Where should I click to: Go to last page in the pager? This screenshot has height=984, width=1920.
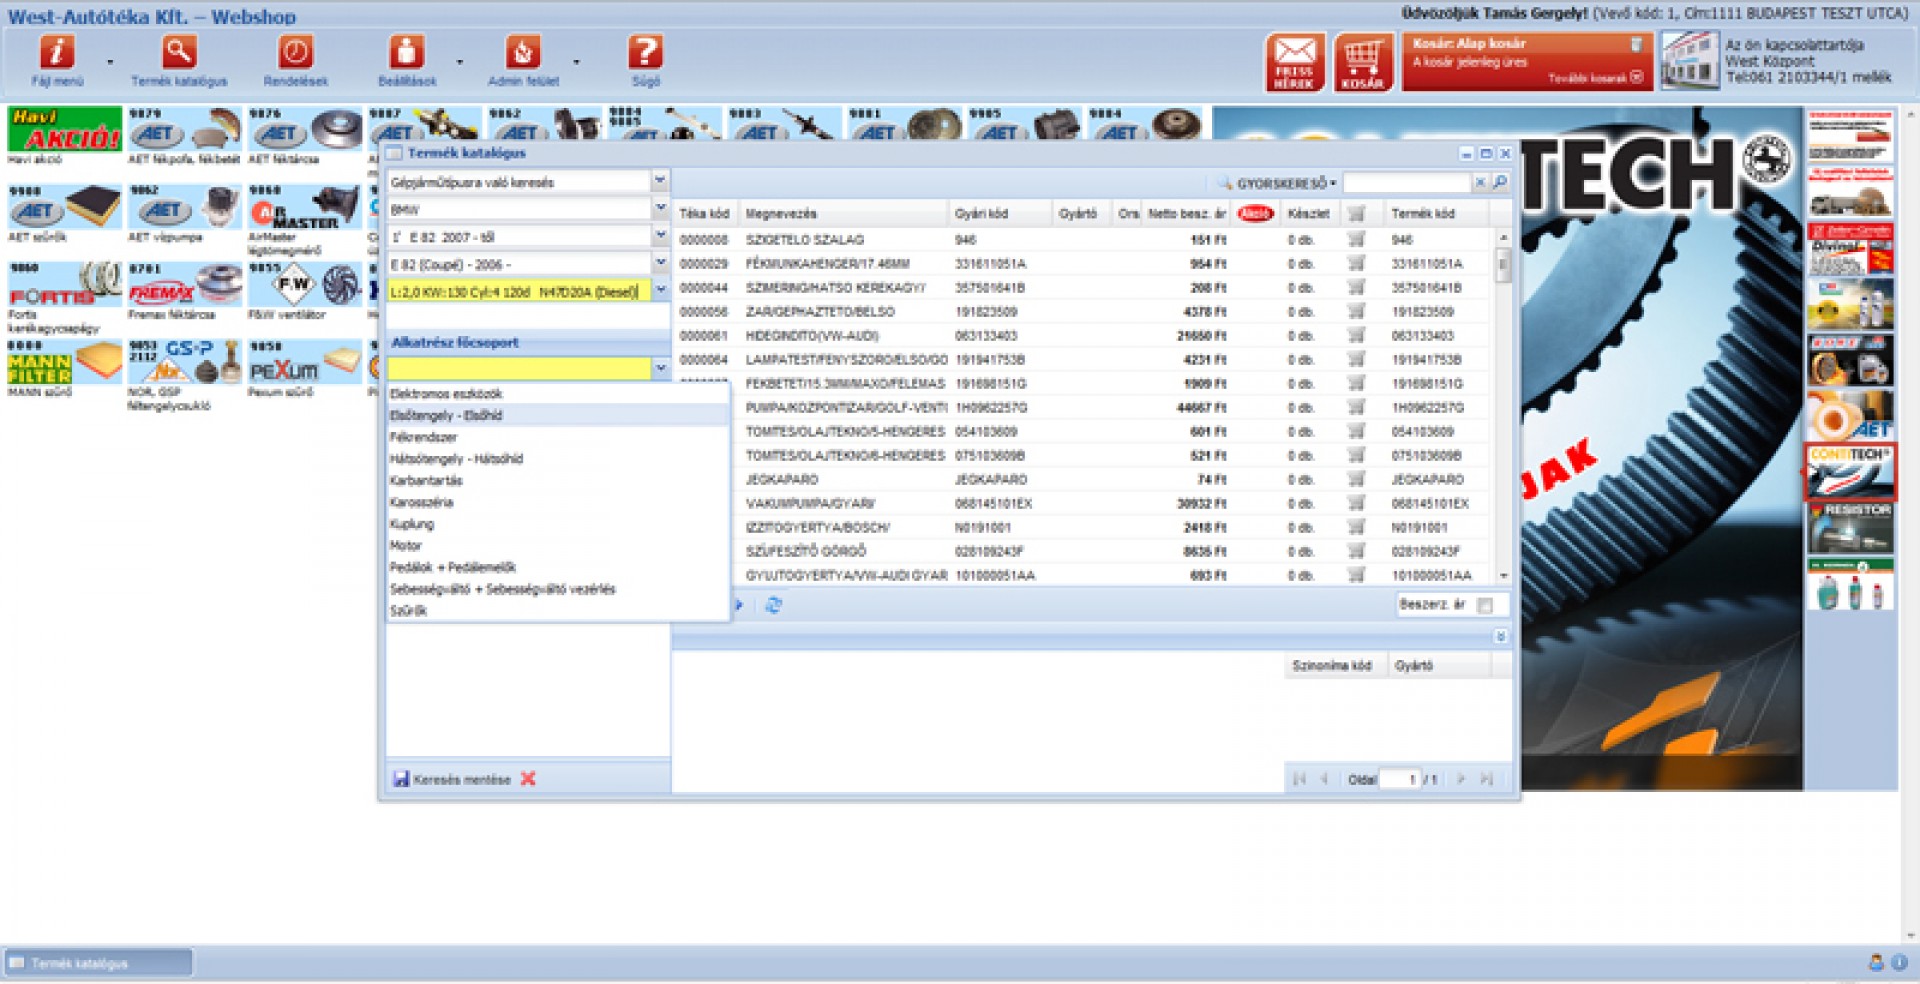[1486, 779]
